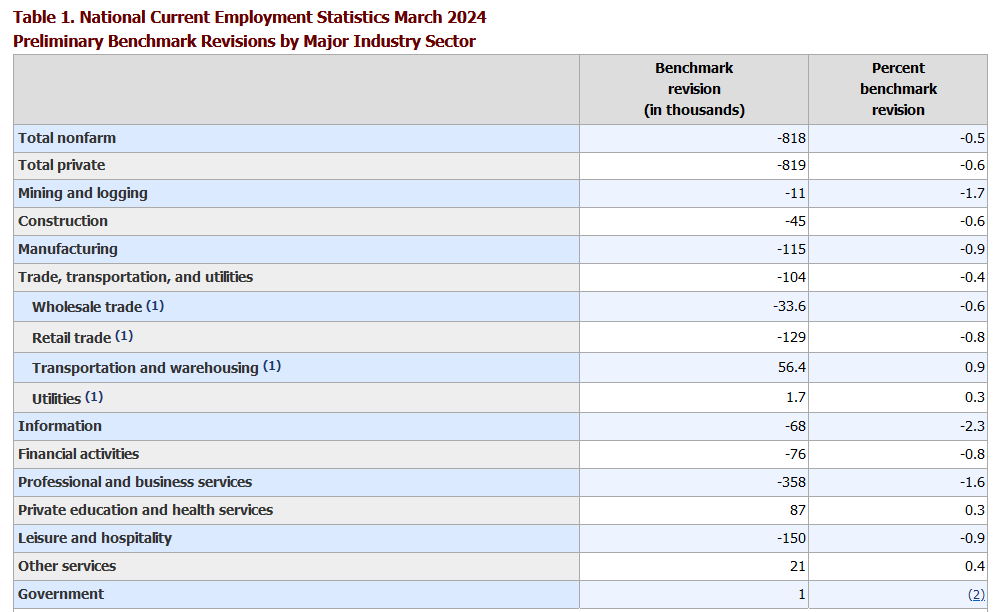Select the Trade, transportation, and utilities label

pos(135,277)
